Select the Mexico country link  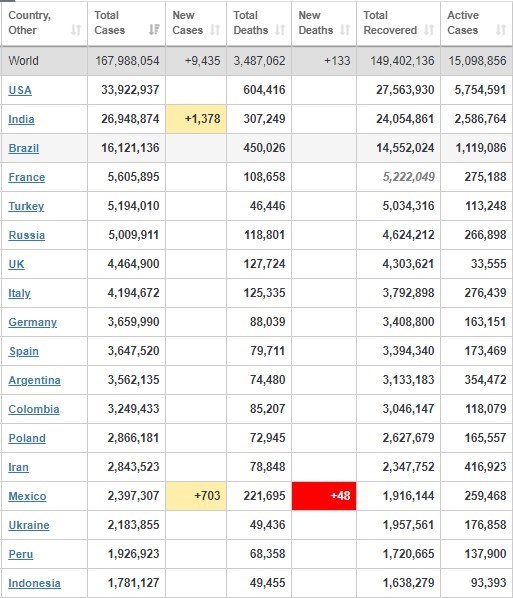[27, 496]
